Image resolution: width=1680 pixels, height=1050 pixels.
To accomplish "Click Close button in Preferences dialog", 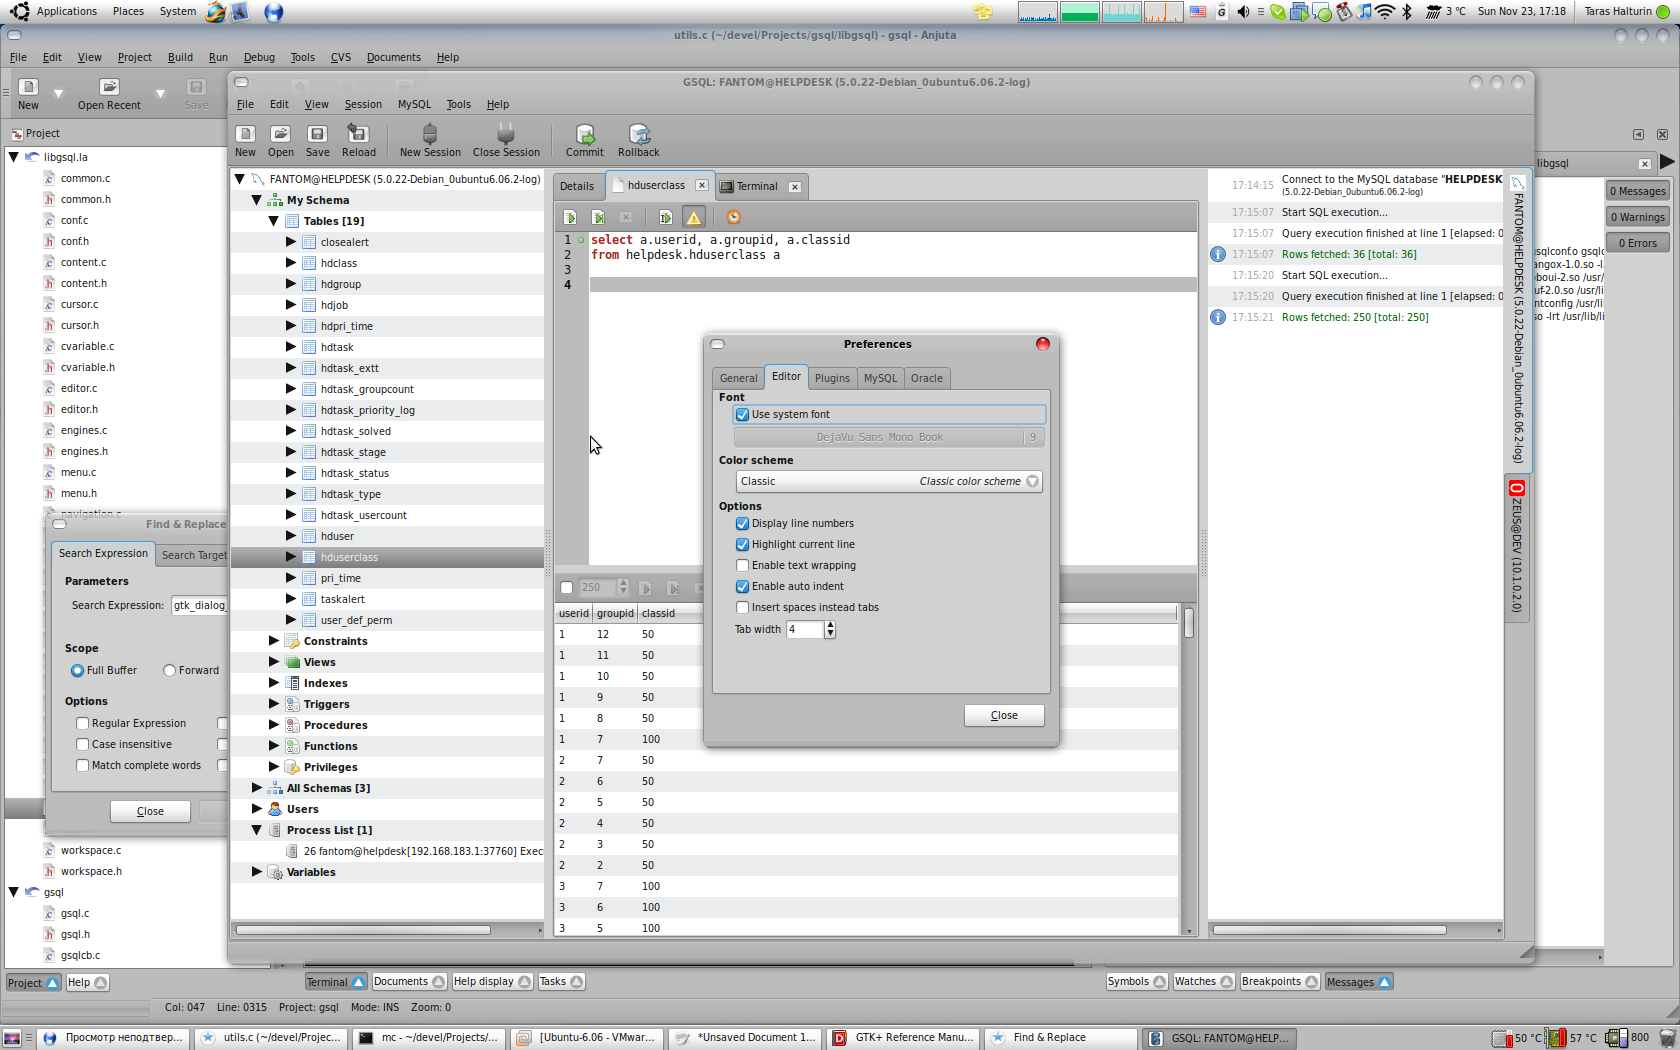I will point(1004,715).
